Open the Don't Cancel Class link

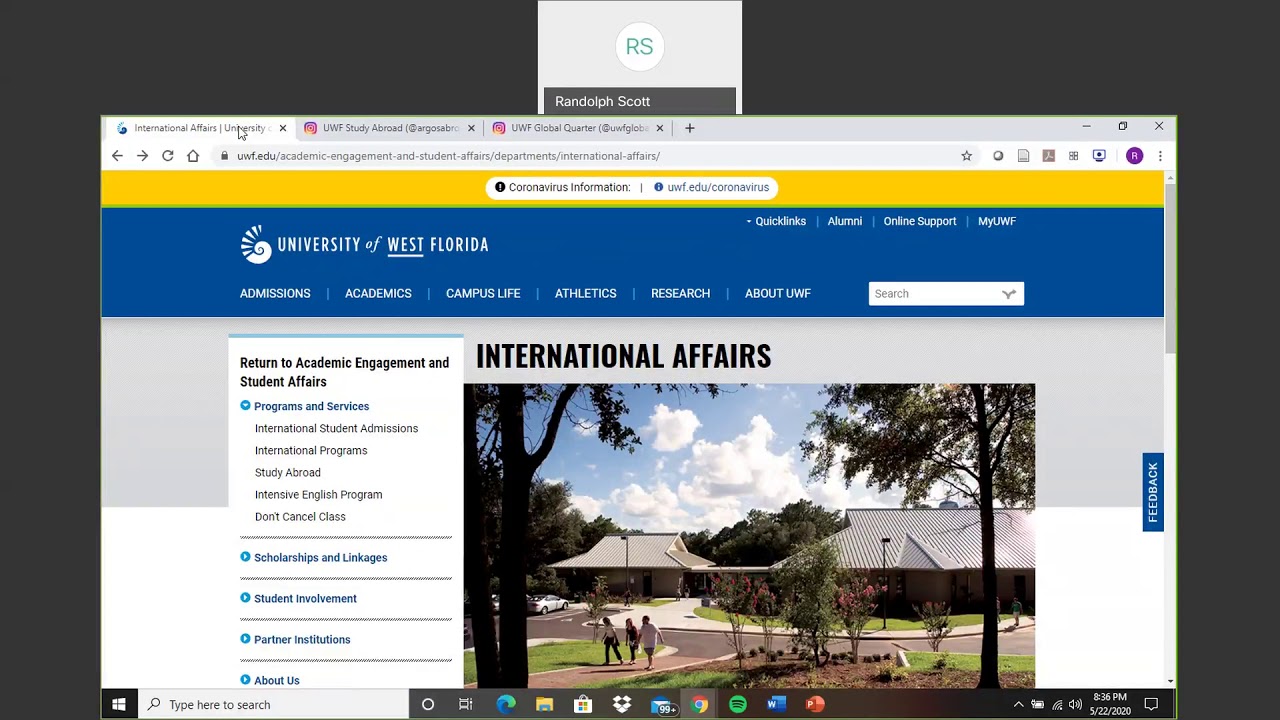(x=300, y=516)
